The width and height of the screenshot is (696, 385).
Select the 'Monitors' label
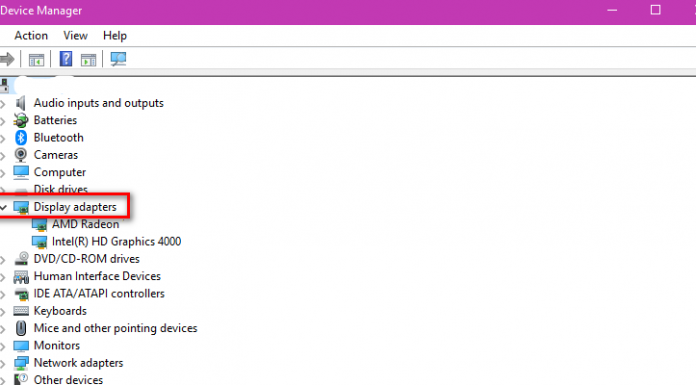(x=57, y=345)
